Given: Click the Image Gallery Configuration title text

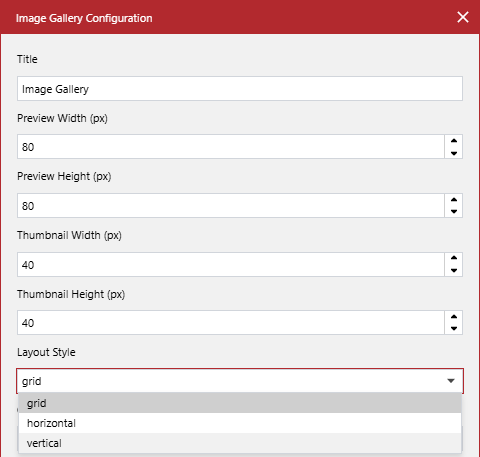Looking at the screenshot, I should (x=84, y=18).
